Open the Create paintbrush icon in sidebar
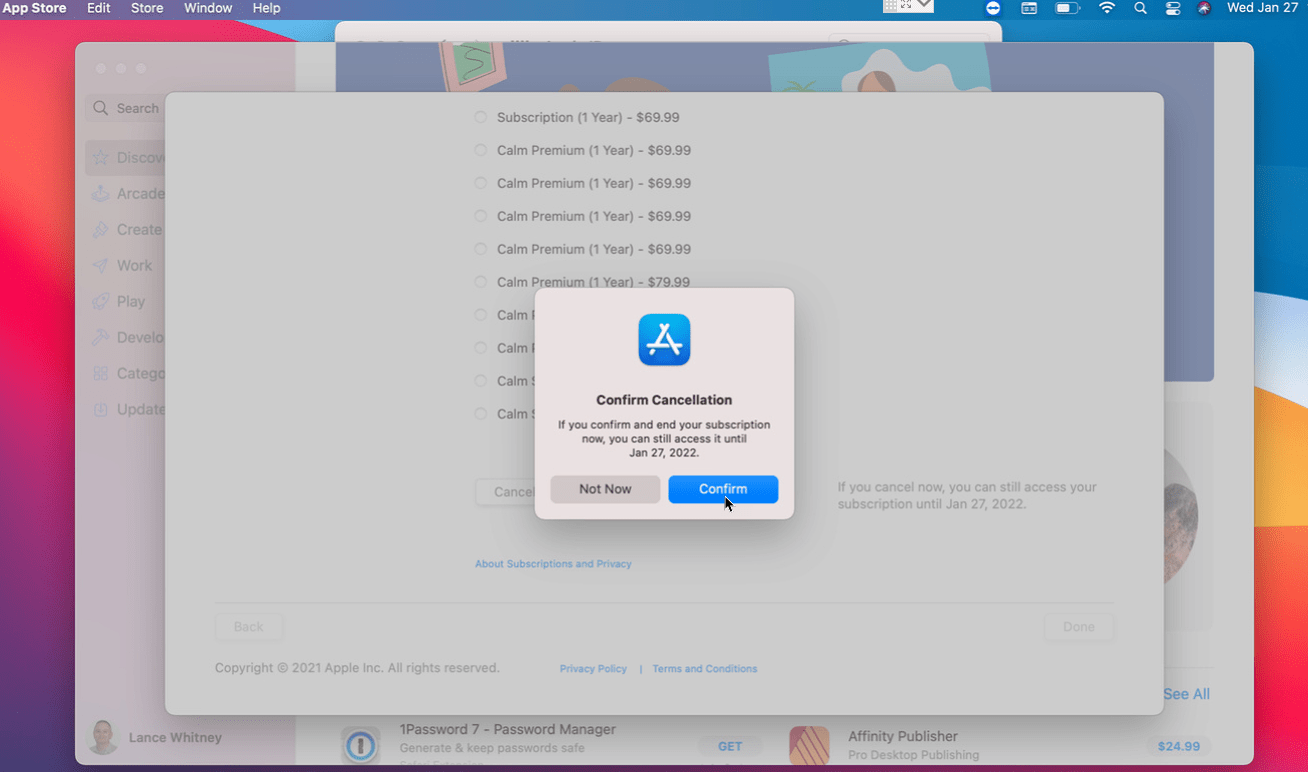This screenshot has width=1308, height=772. coord(100,229)
